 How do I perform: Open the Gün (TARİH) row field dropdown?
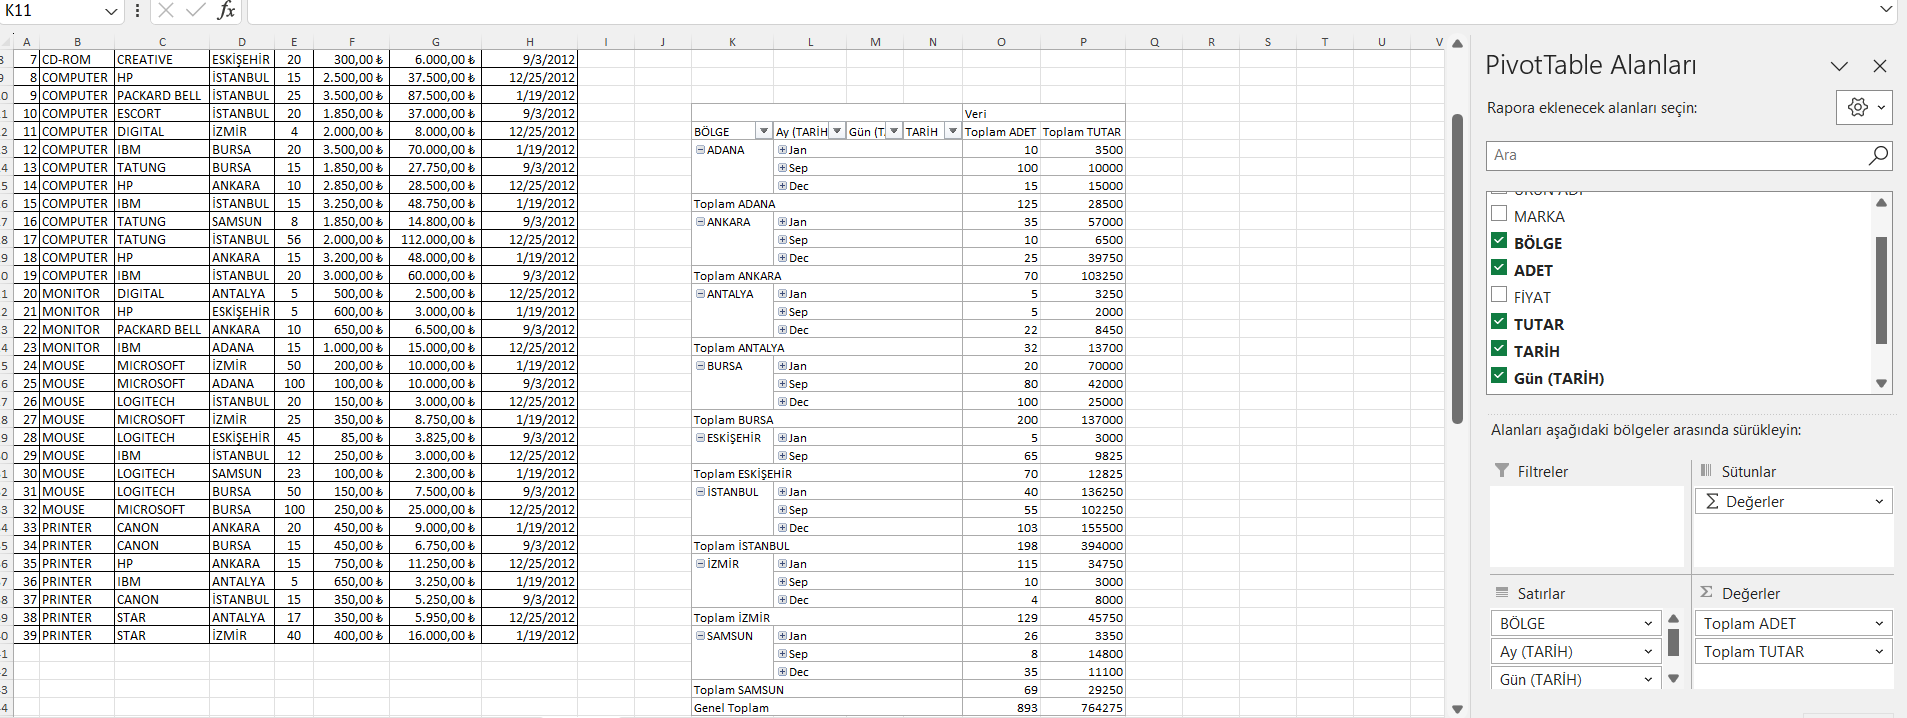(x=1648, y=679)
